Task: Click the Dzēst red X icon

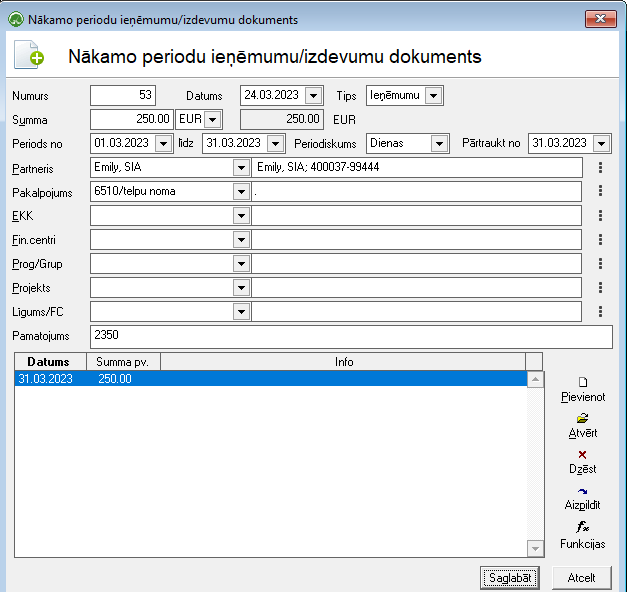Action: [582, 455]
